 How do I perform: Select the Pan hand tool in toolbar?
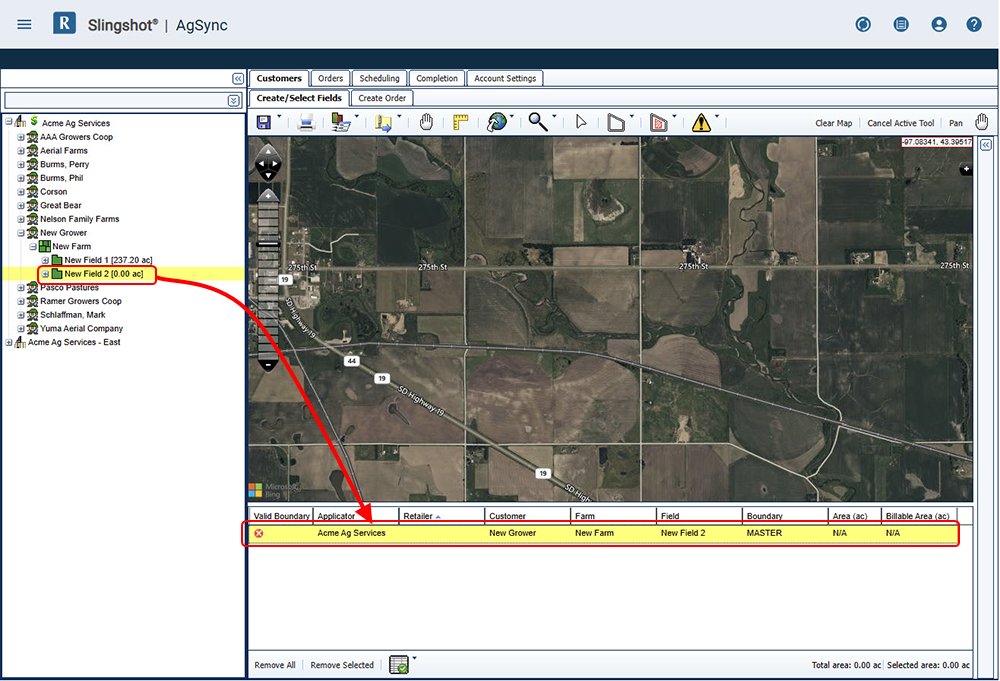(426, 122)
